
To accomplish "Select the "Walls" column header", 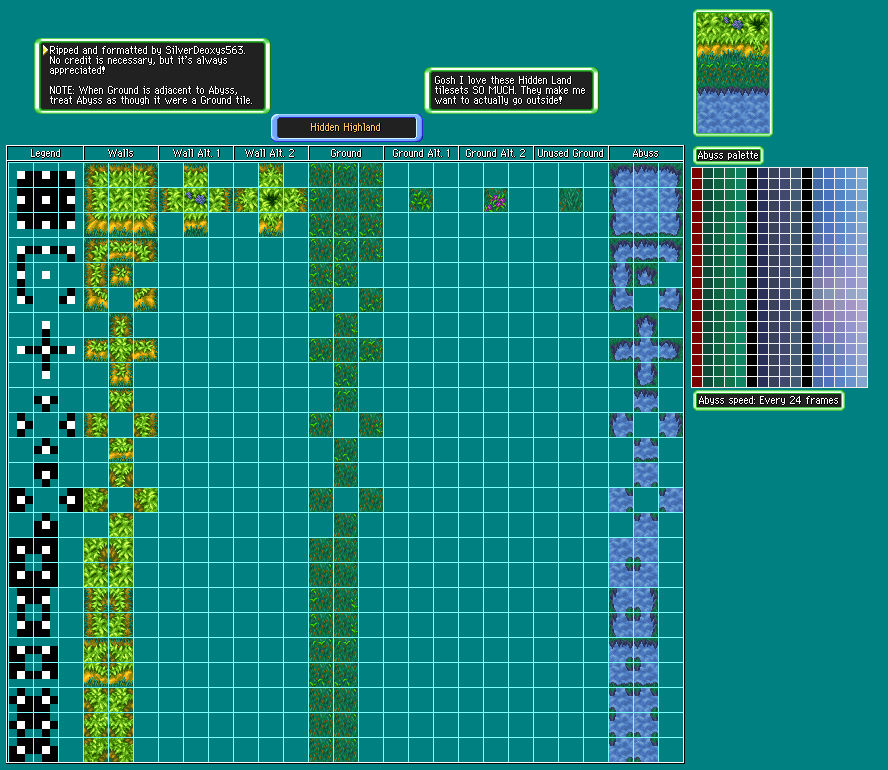I will click(121, 153).
